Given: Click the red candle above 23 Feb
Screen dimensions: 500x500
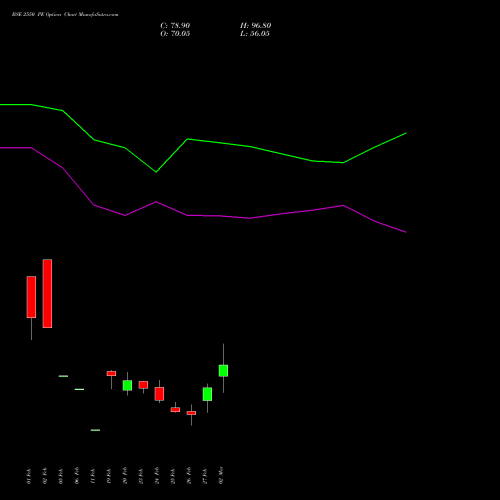Looking at the screenshot, I should coord(143,385).
